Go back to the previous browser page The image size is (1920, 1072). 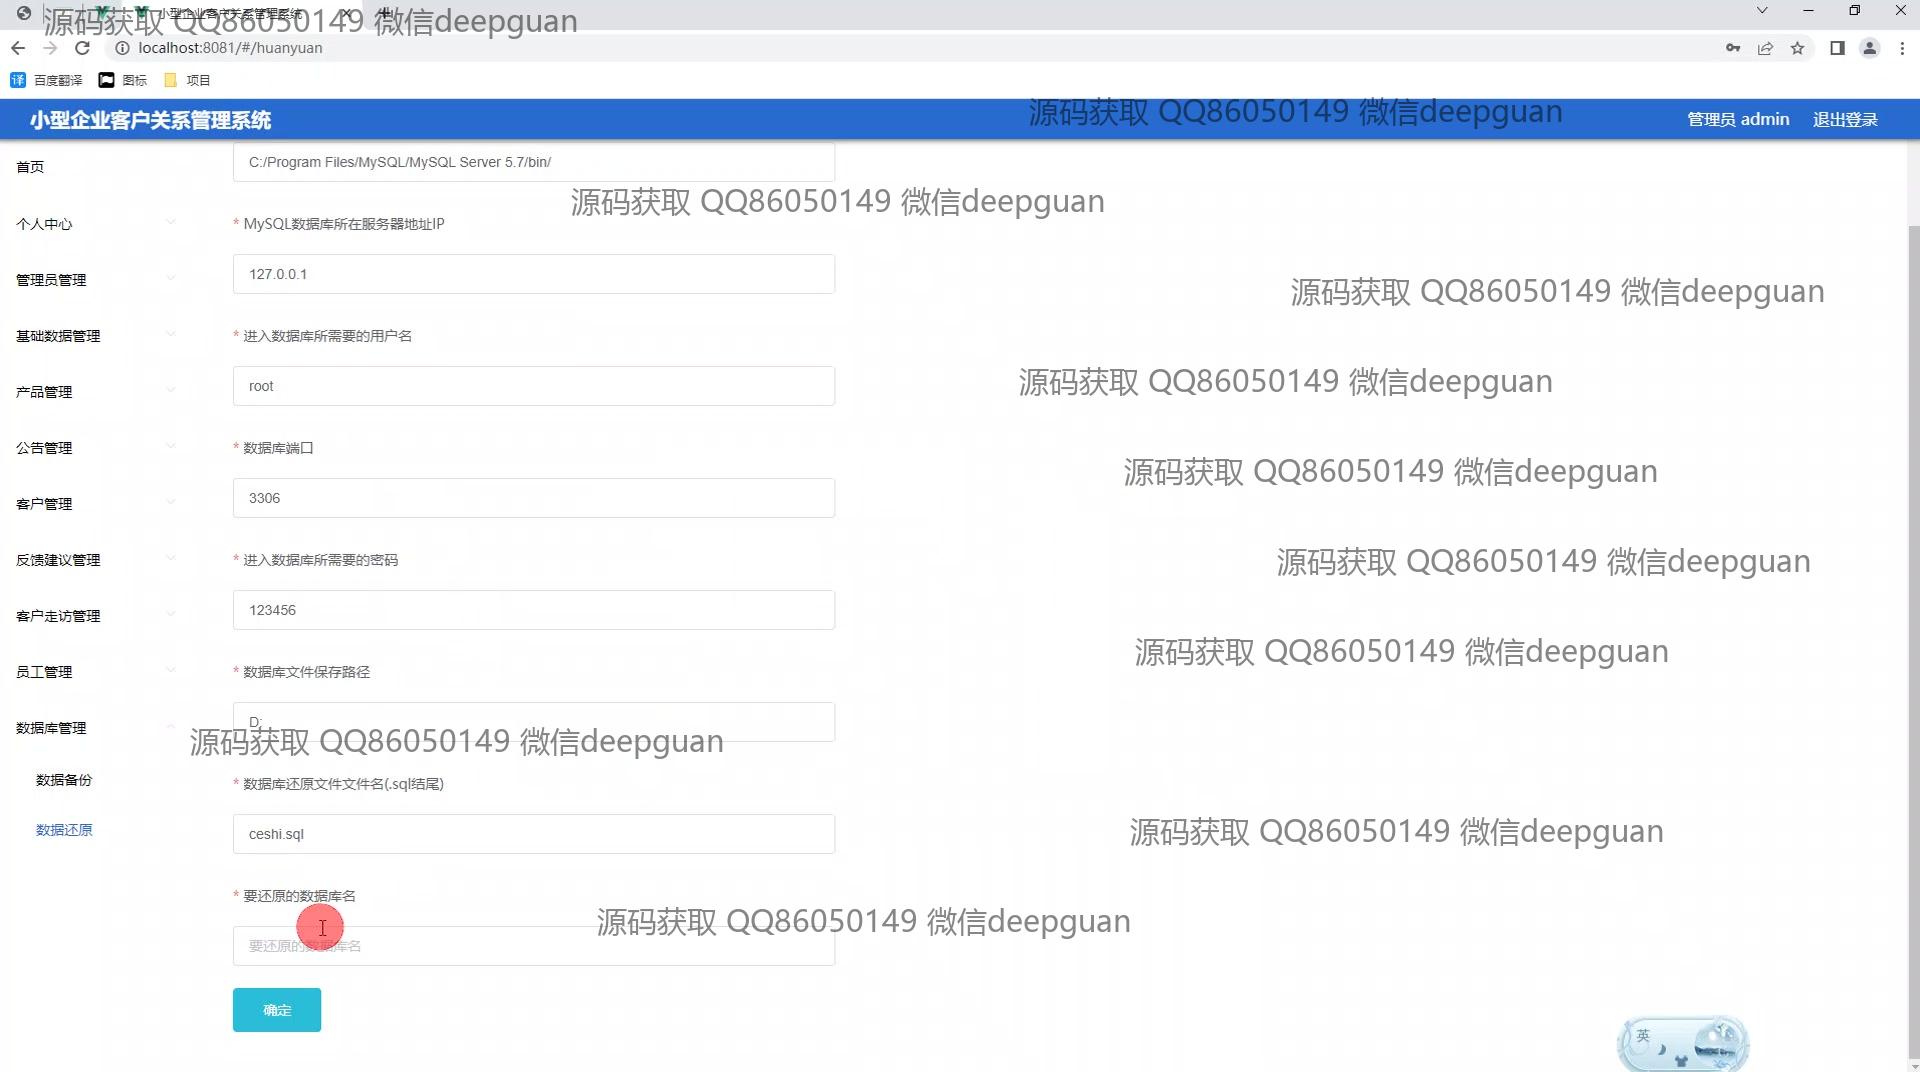click(x=18, y=48)
